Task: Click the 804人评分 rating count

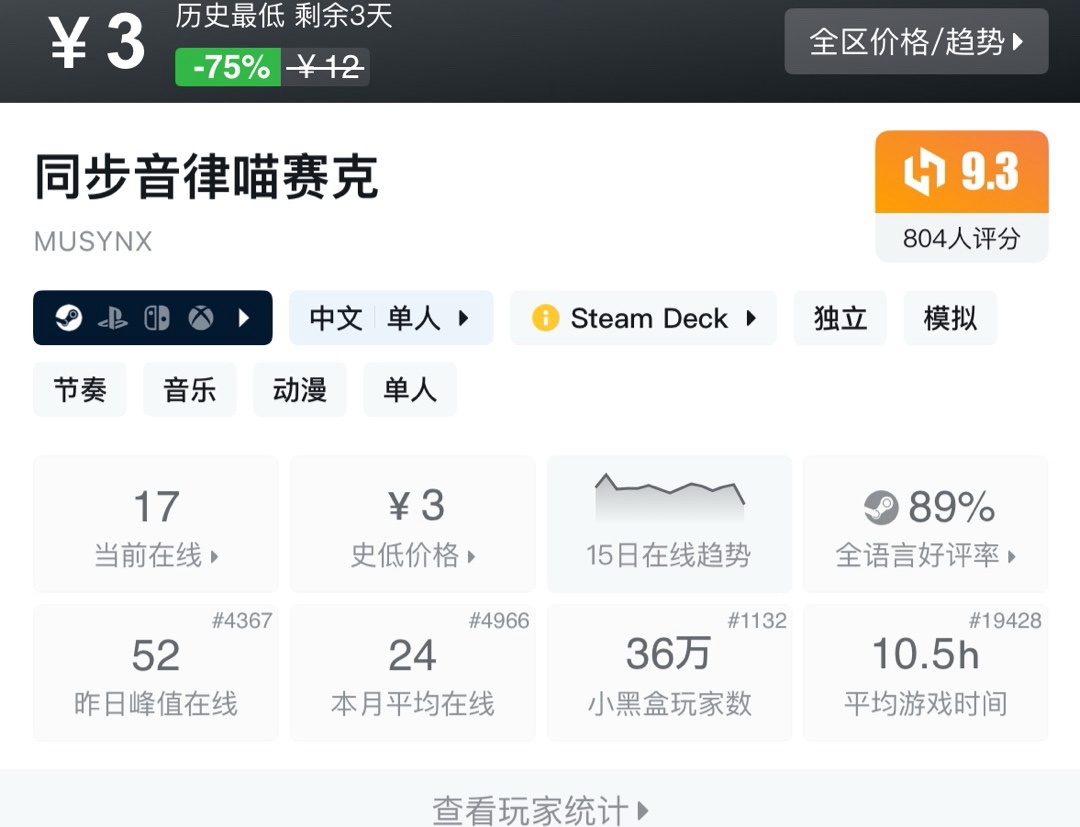Action: point(962,238)
